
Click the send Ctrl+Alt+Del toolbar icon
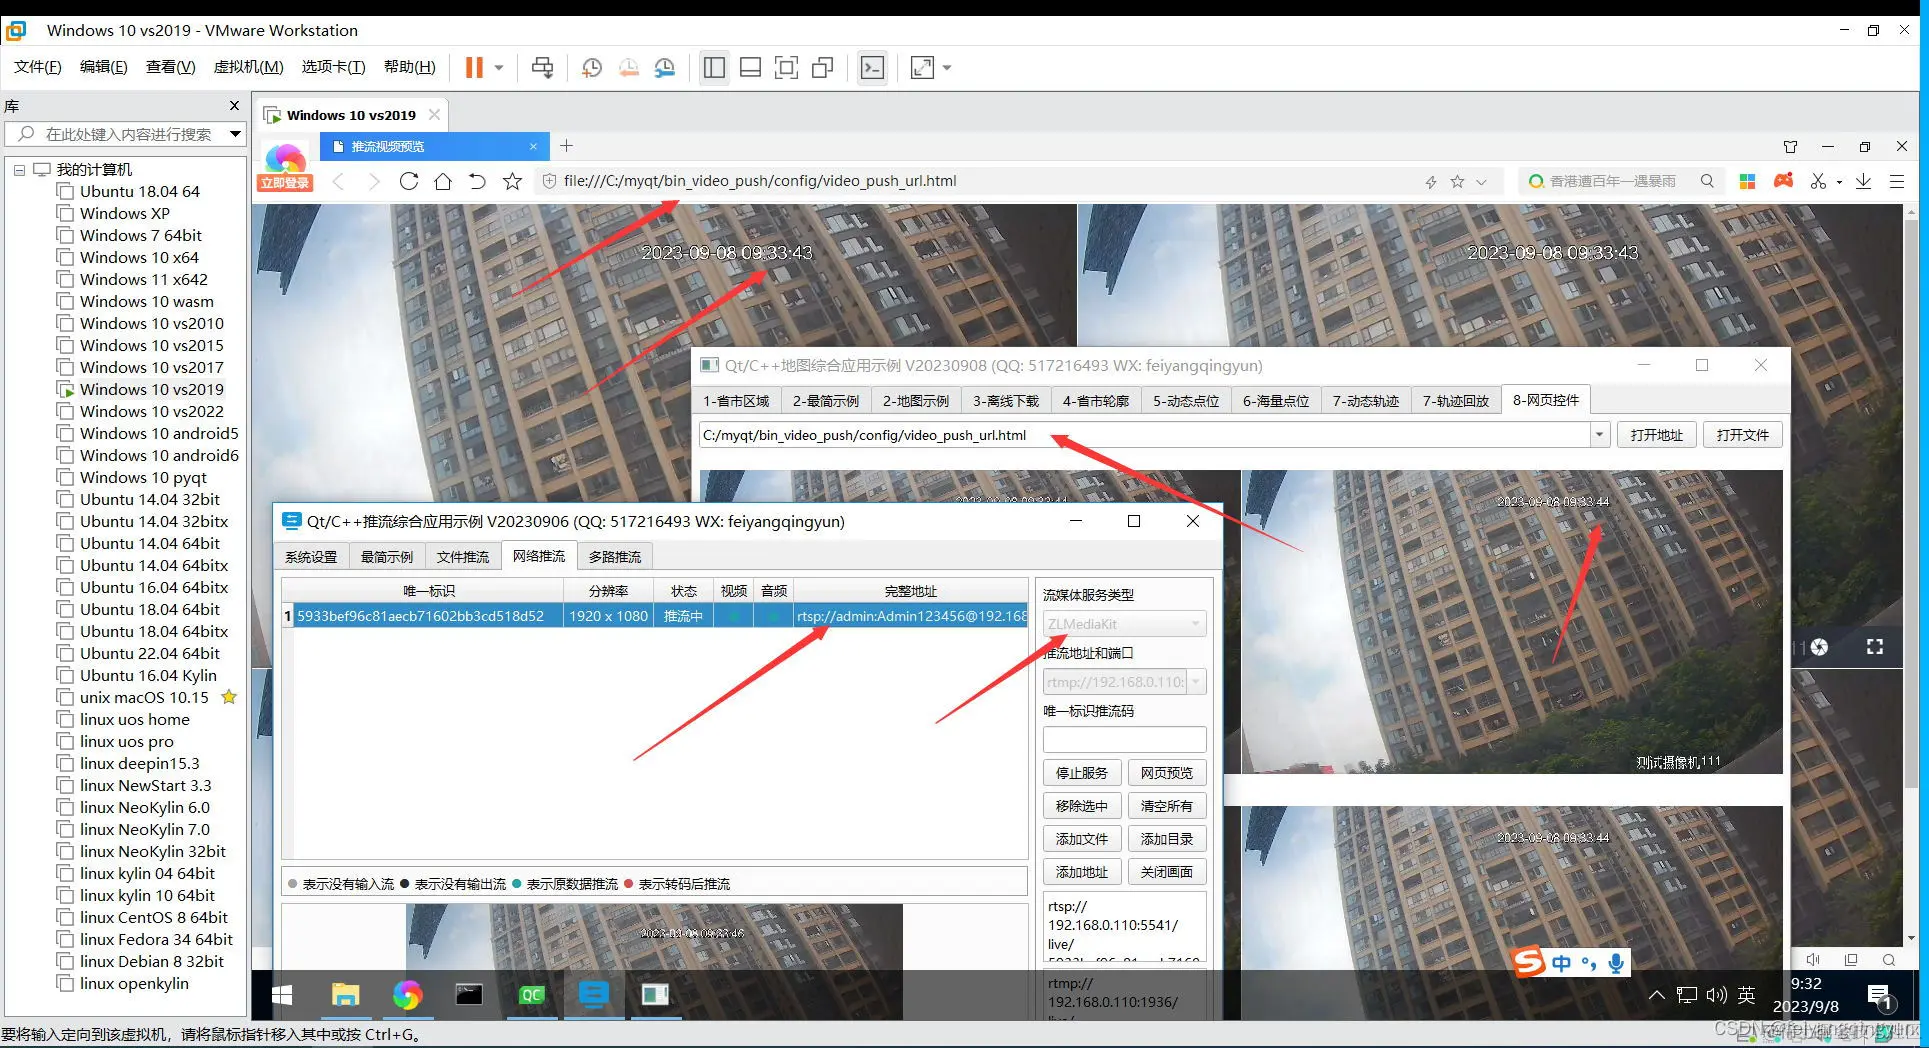tap(542, 68)
